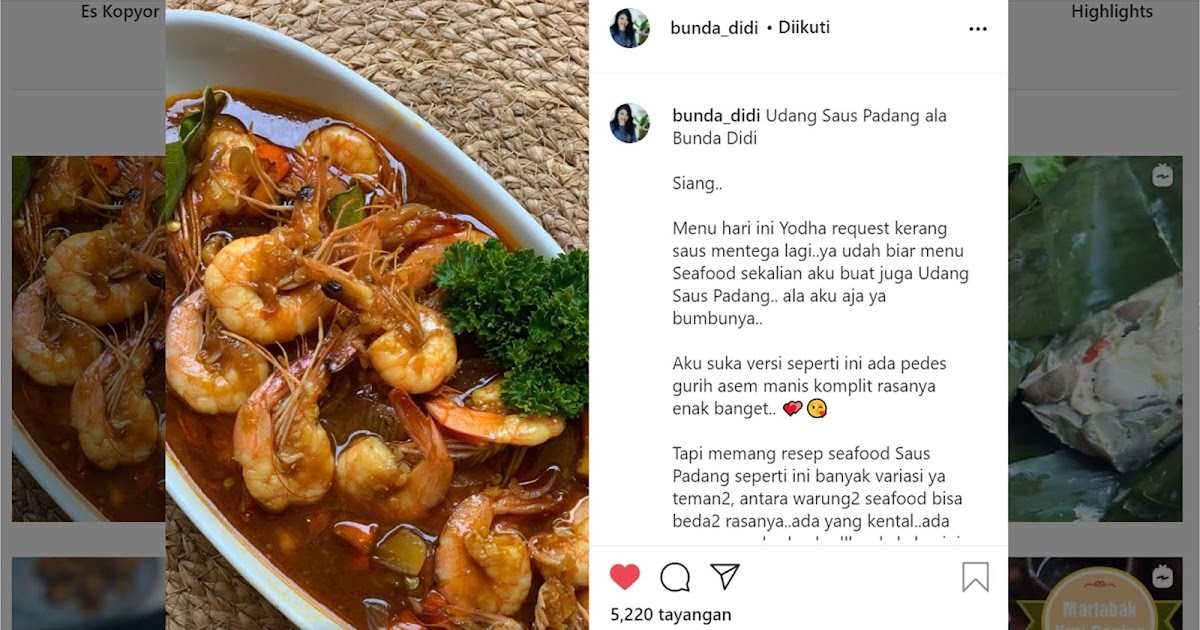The height and width of the screenshot is (630, 1200).
Task: Open Martabak thumbnail at bottom right
Action: pos(1095,593)
